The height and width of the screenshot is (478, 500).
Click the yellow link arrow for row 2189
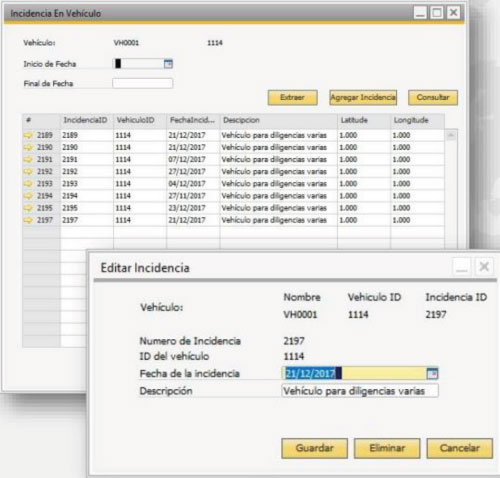(29, 135)
